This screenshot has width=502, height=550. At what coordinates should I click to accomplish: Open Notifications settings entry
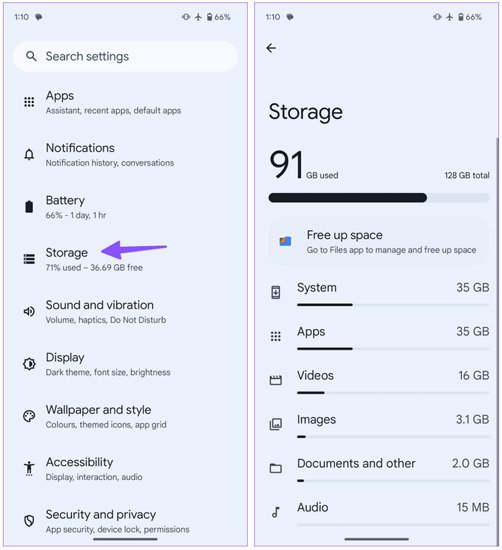point(126,154)
